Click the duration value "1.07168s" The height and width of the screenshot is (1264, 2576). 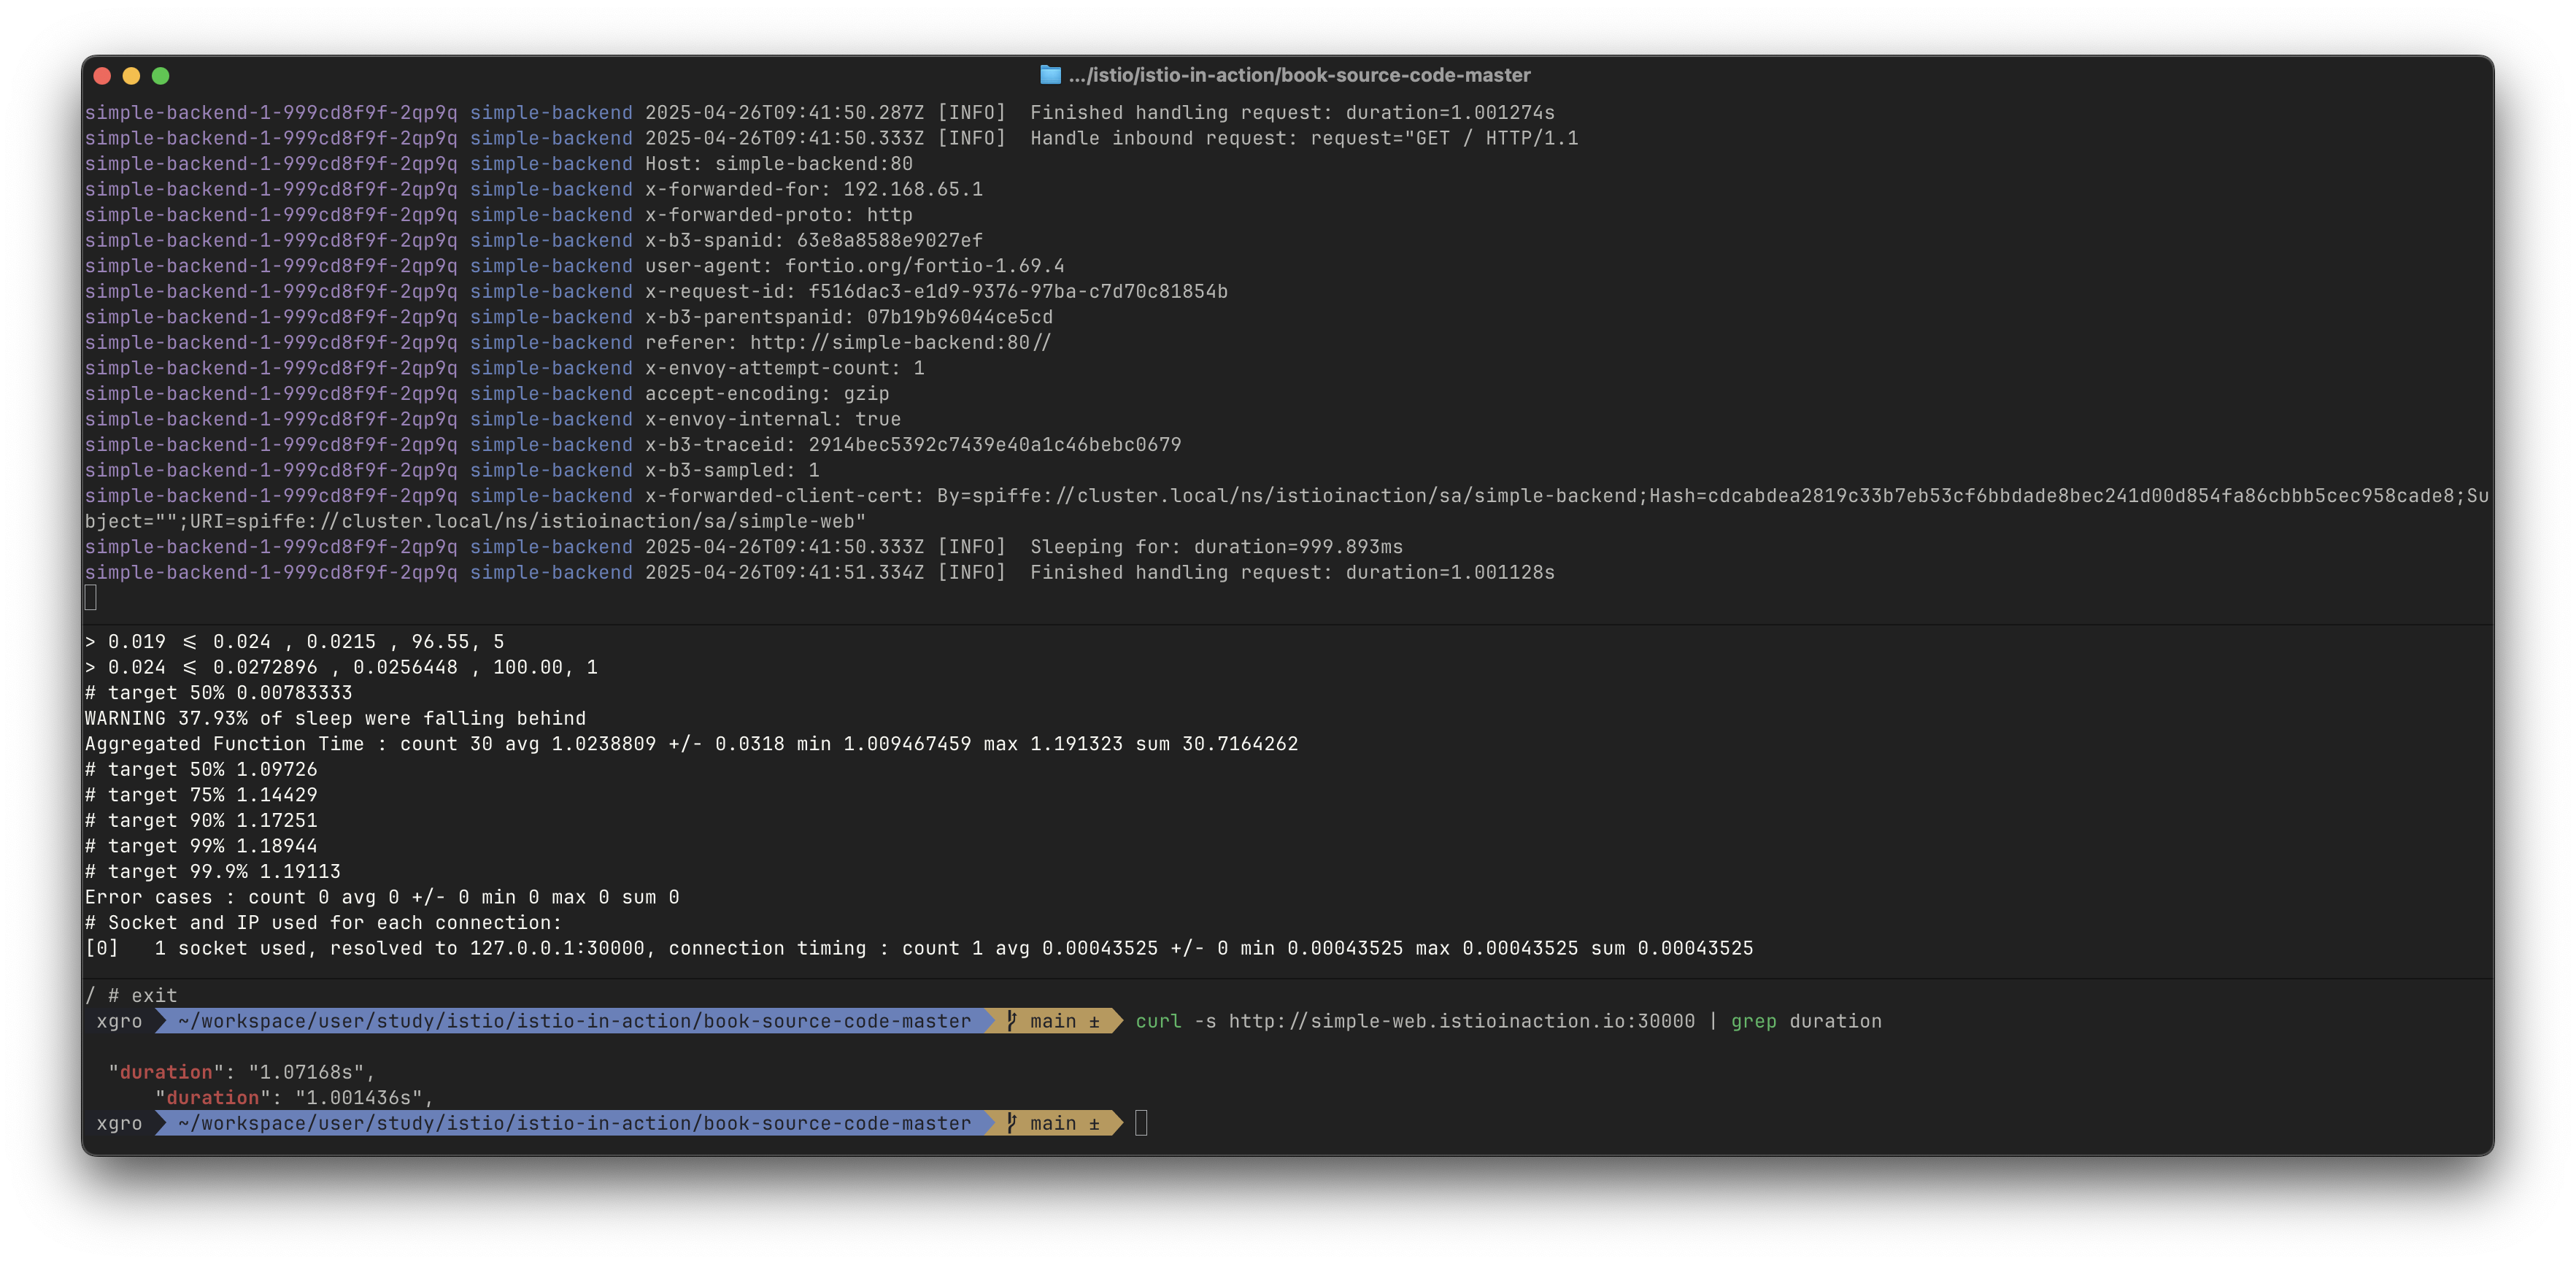[x=306, y=1072]
